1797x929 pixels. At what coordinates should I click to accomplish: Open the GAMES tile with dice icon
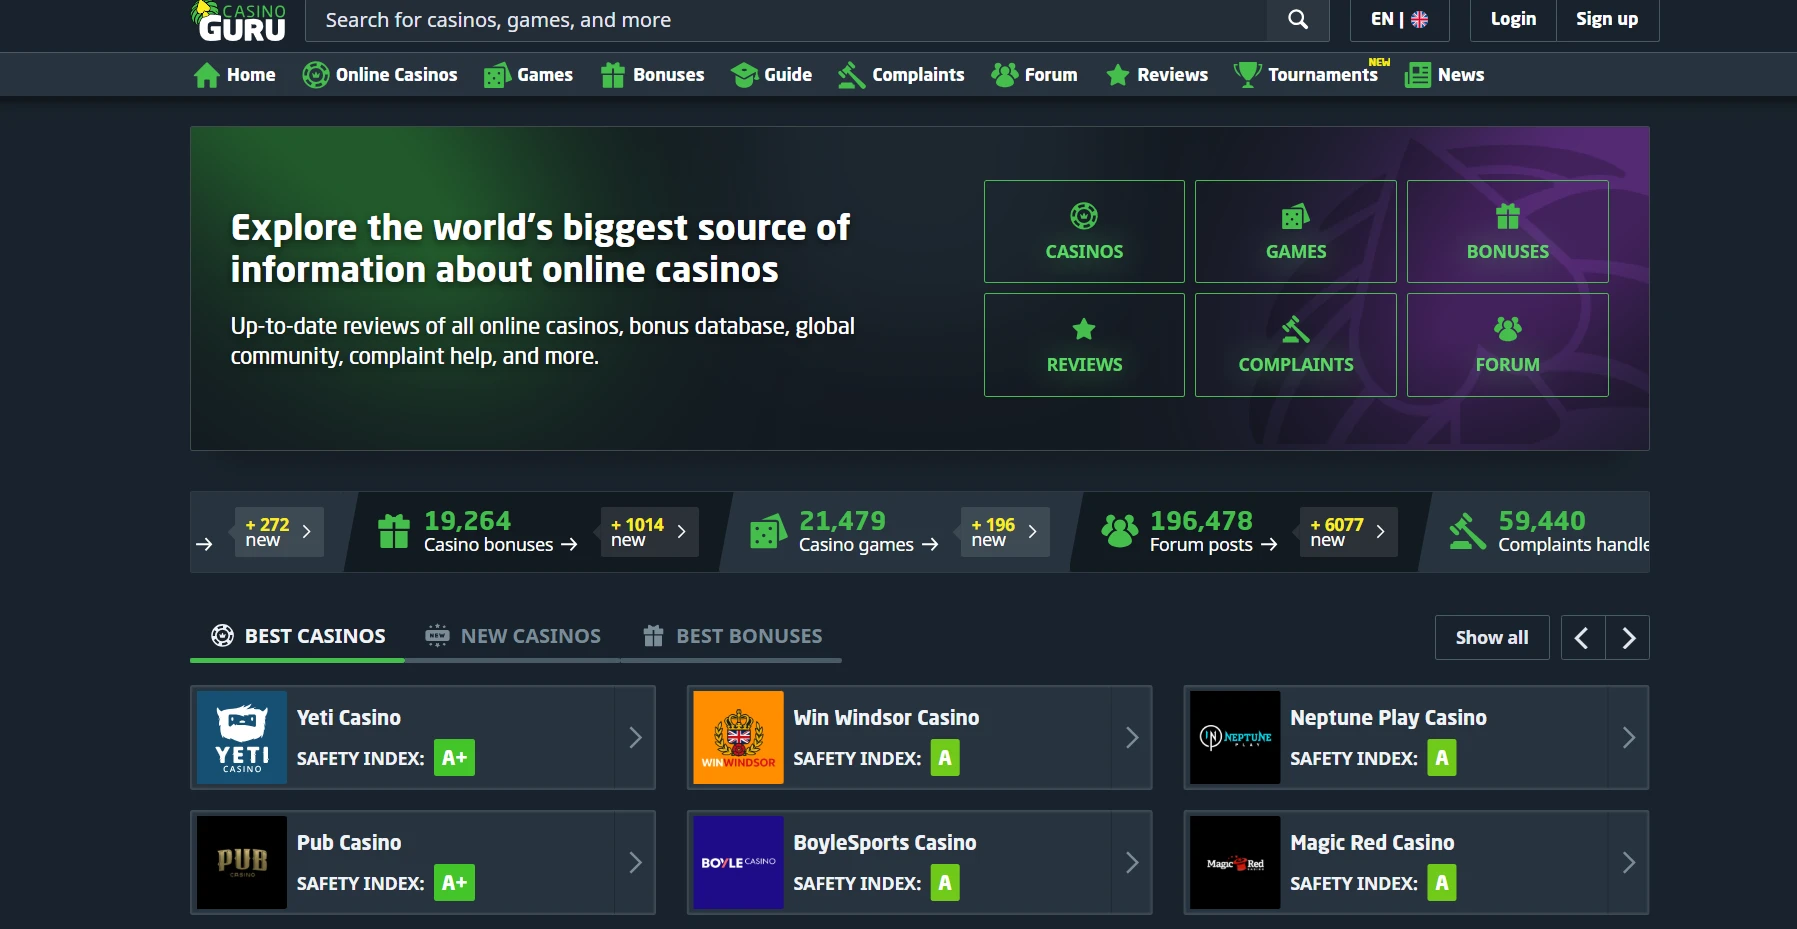pyautogui.click(x=1295, y=232)
